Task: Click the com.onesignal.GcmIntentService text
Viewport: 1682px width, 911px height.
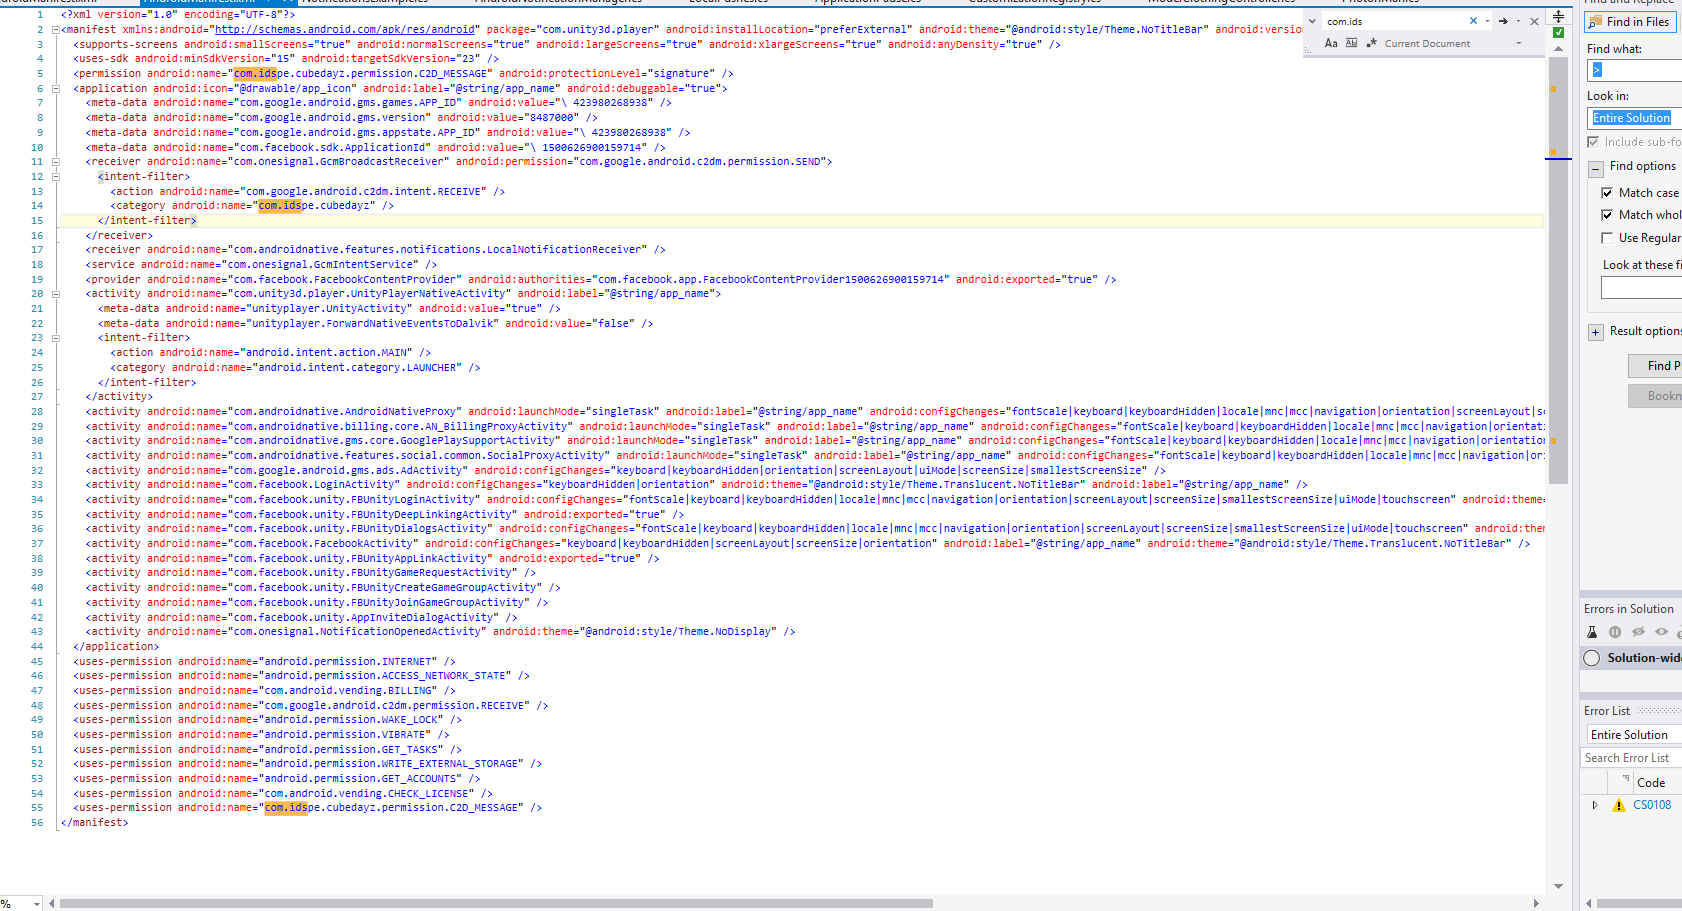Action: (x=323, y=265)
